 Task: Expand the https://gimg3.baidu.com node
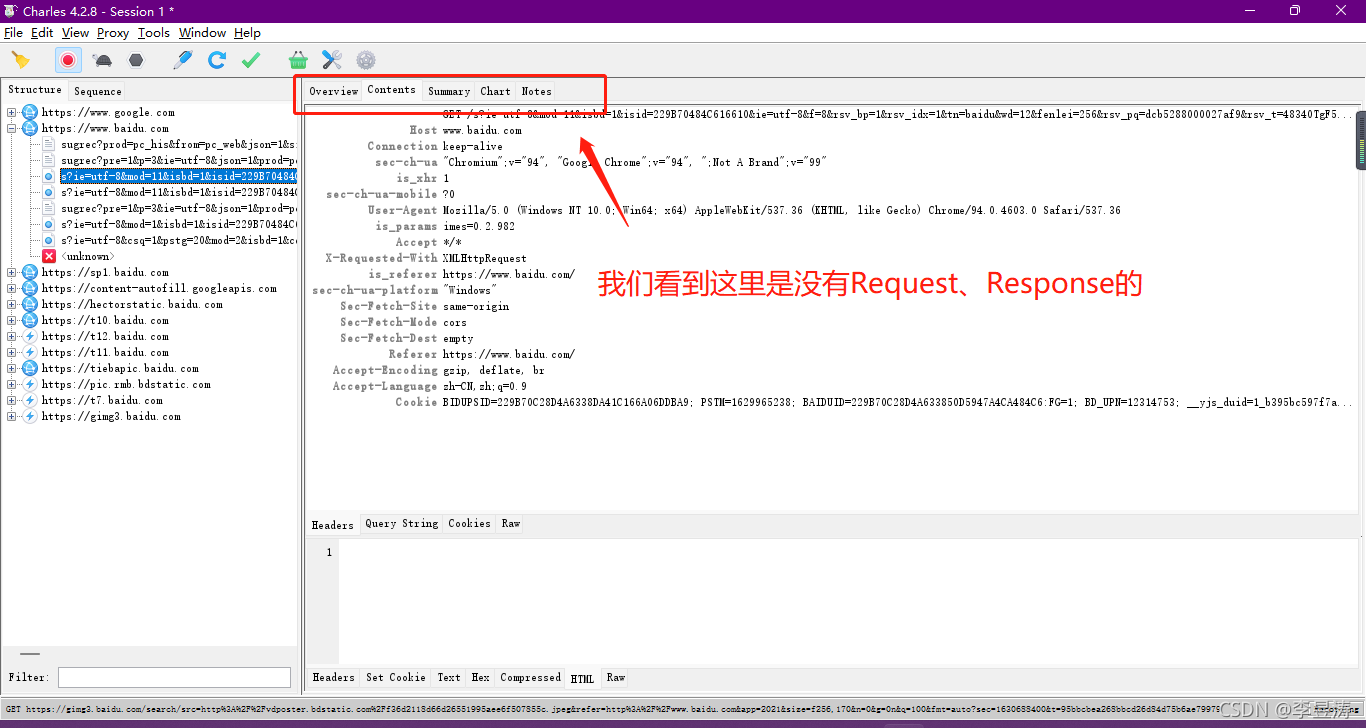point(12,416)
